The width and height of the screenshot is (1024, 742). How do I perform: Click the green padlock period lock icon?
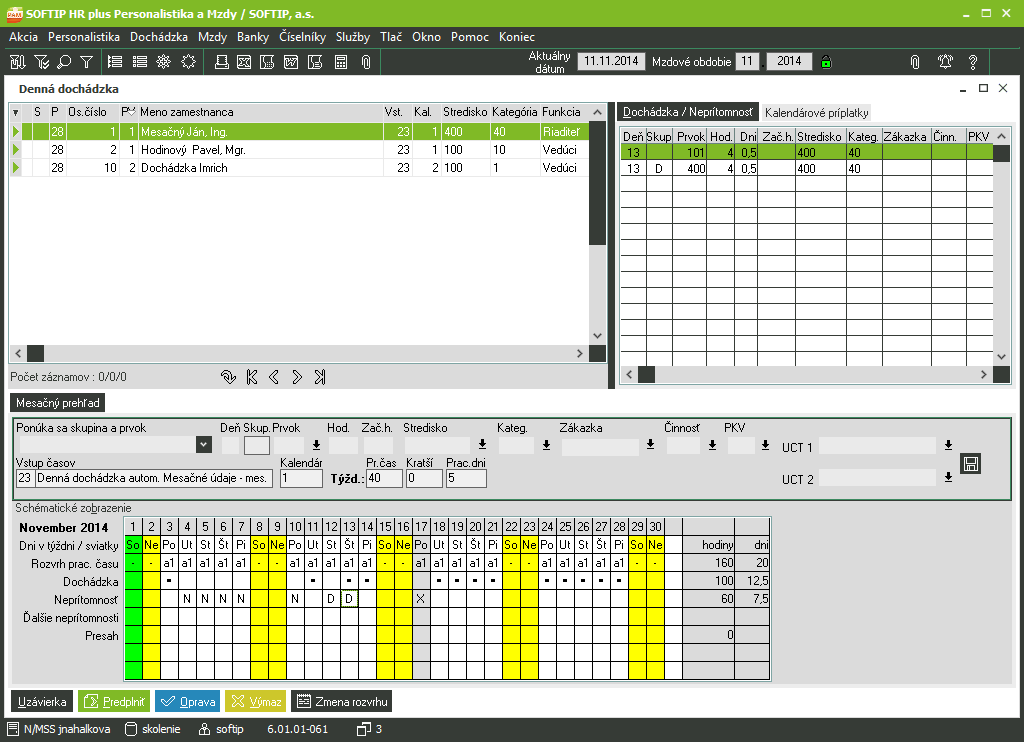point(826,62)
